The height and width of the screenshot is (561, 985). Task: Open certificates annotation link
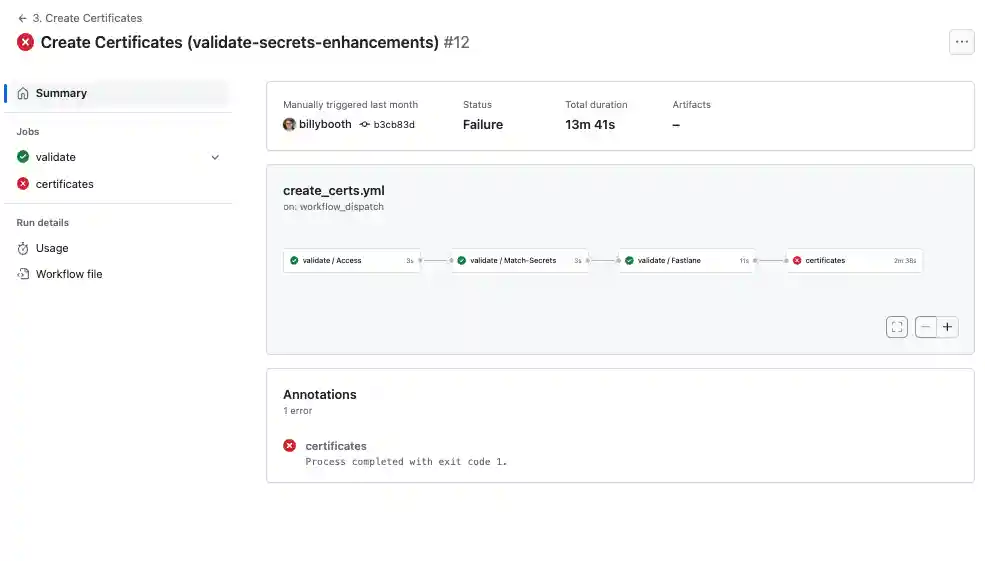[336, 446]
